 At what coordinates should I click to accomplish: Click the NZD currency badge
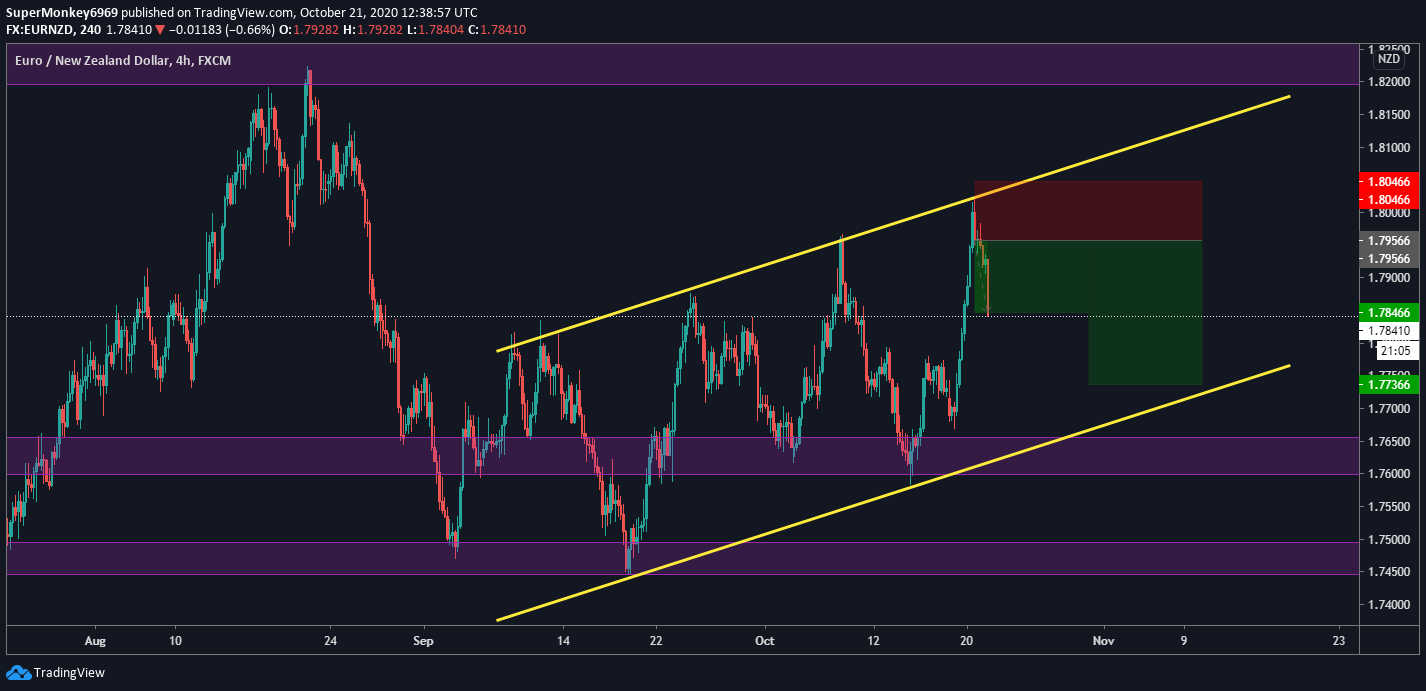pyautogui.click(x=1390, y=59)
